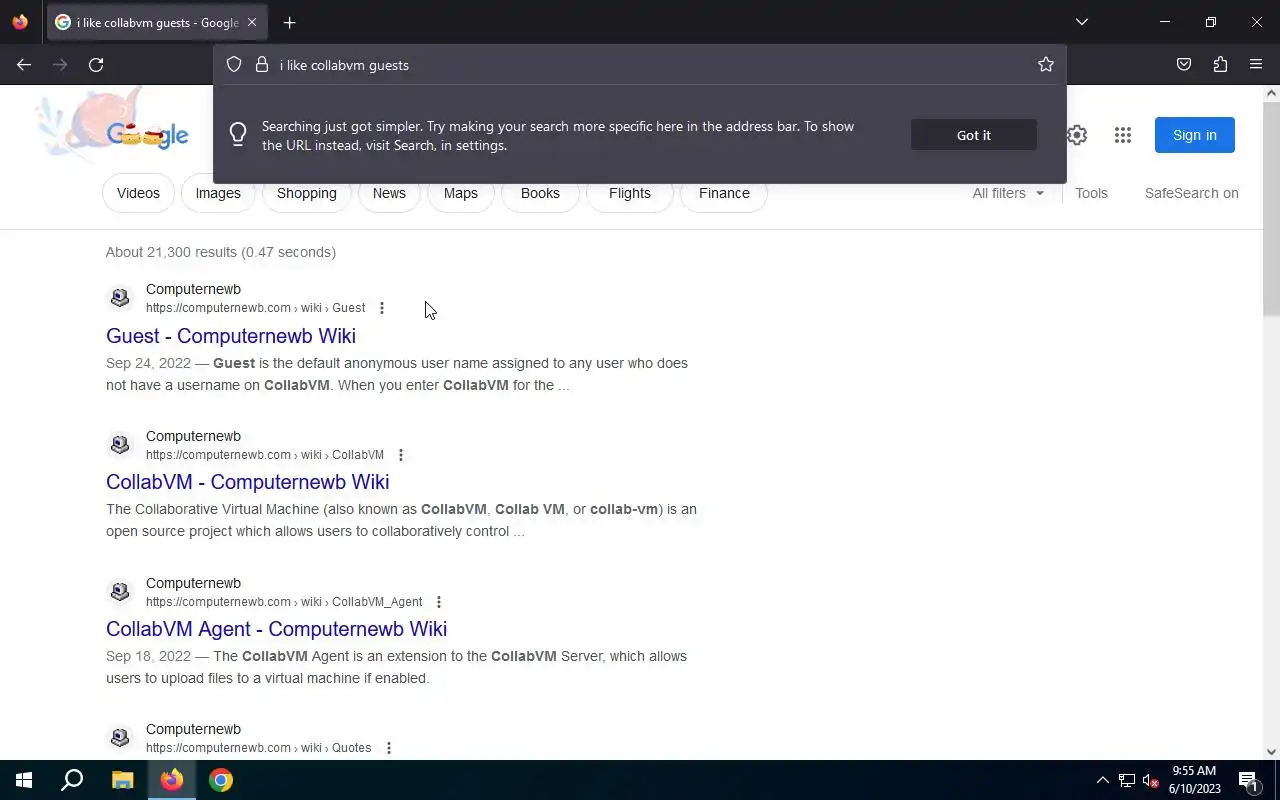
Task: Bookmark this page with the star icon
Action: coord(1046,65)
